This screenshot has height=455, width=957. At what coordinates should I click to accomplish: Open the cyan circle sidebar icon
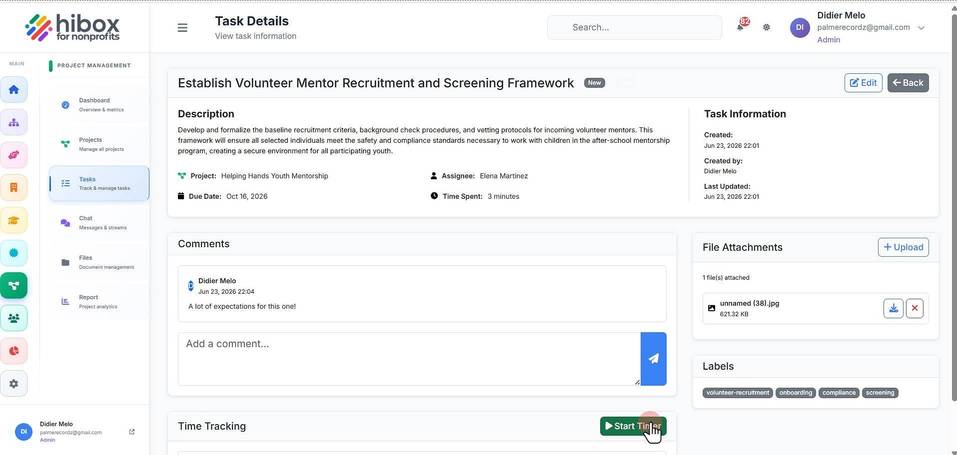coord(13,253)
